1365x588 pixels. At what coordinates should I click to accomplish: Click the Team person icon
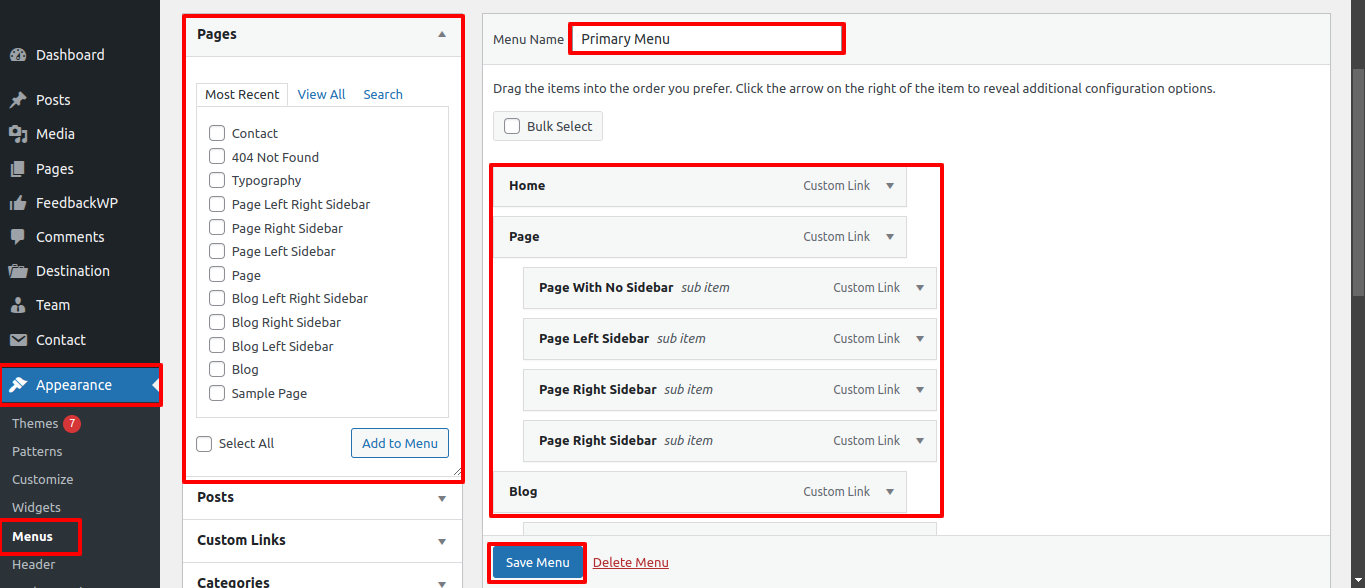(x=17, y=305)
